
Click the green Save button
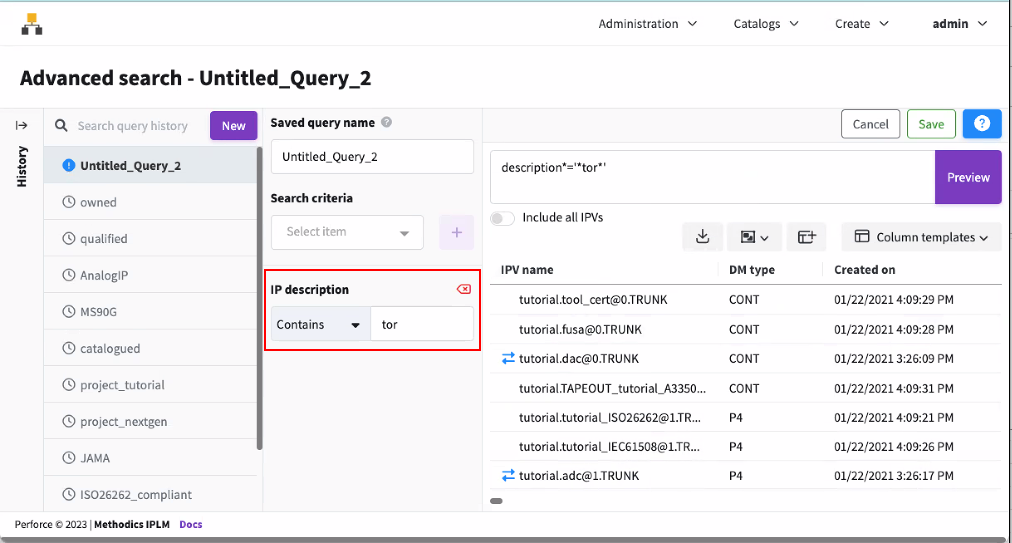(931, 124)
